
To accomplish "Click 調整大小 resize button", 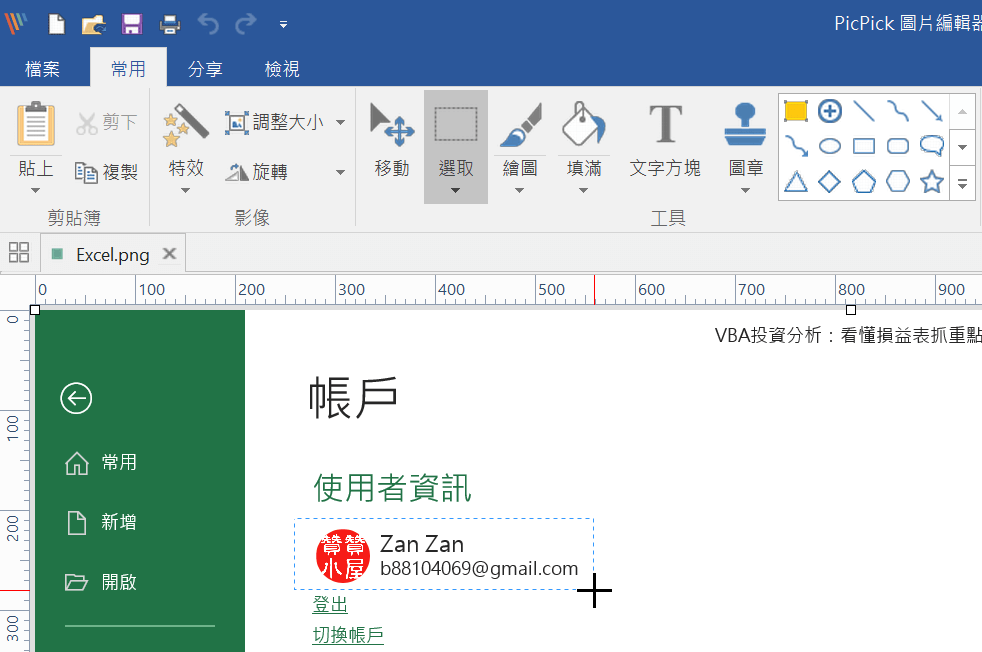I will pyautogui.click(x=274, y=122).
